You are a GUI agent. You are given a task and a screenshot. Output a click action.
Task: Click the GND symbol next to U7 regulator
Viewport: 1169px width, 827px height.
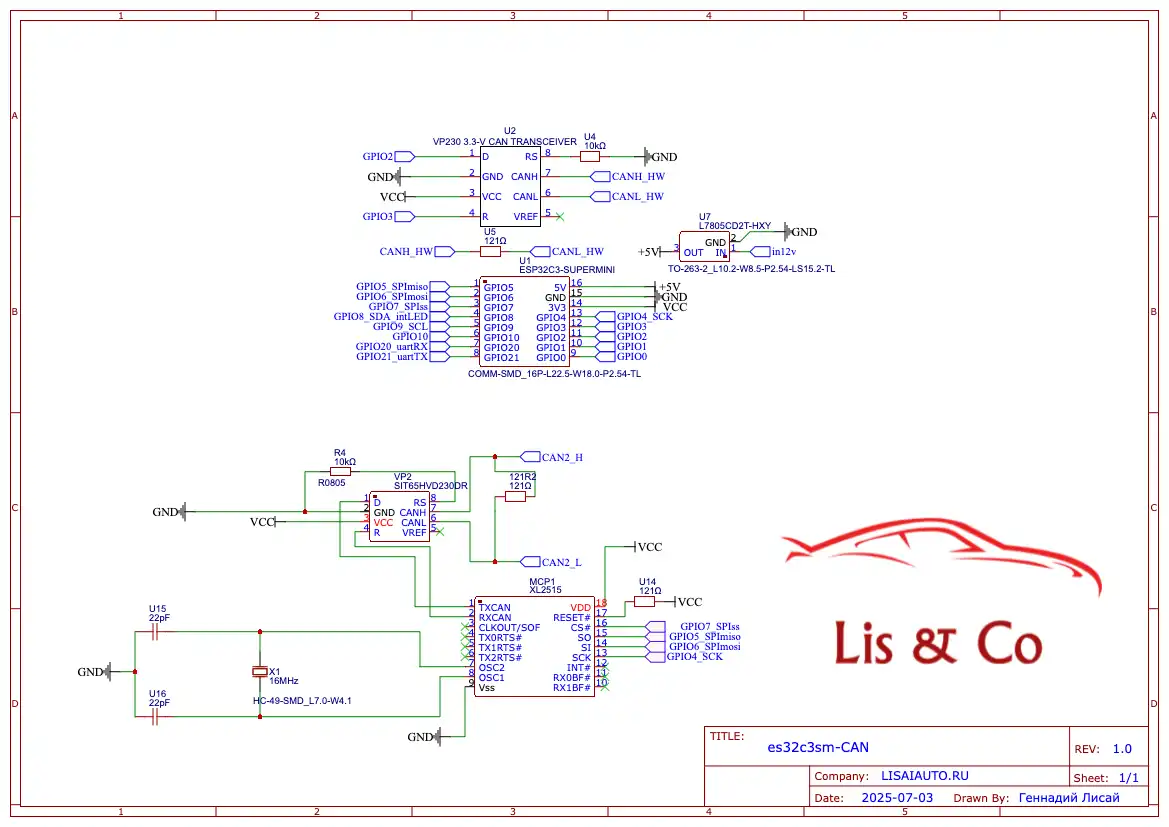coord(787,231)
